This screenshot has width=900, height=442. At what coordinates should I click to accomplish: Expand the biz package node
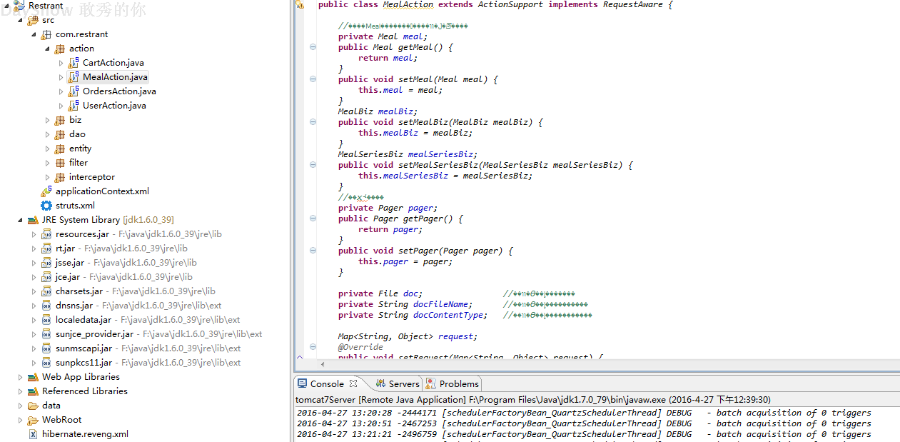[x=48, y=120]
